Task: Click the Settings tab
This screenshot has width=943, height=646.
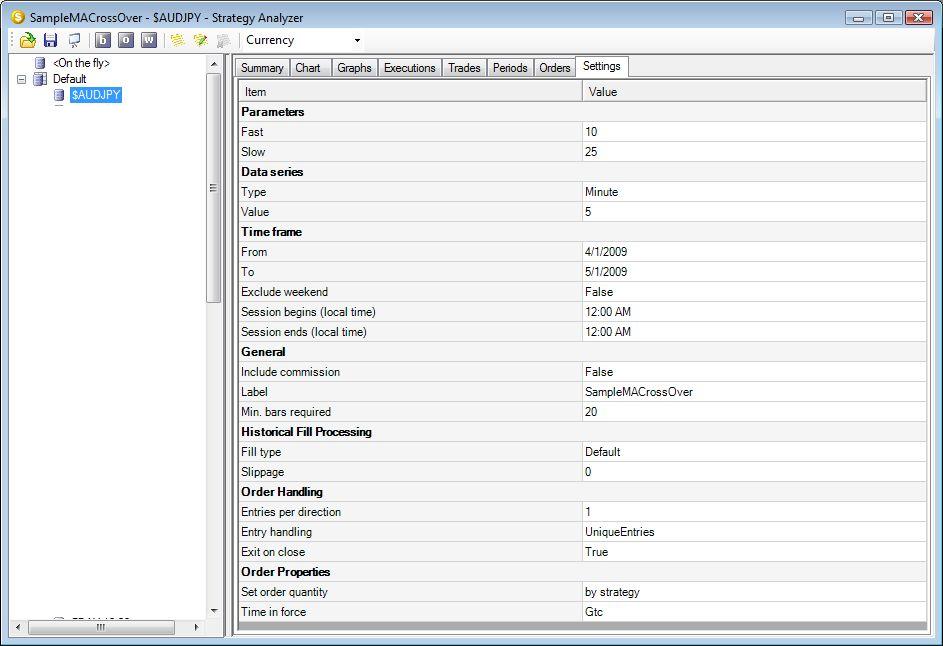Action: (601, 66)
